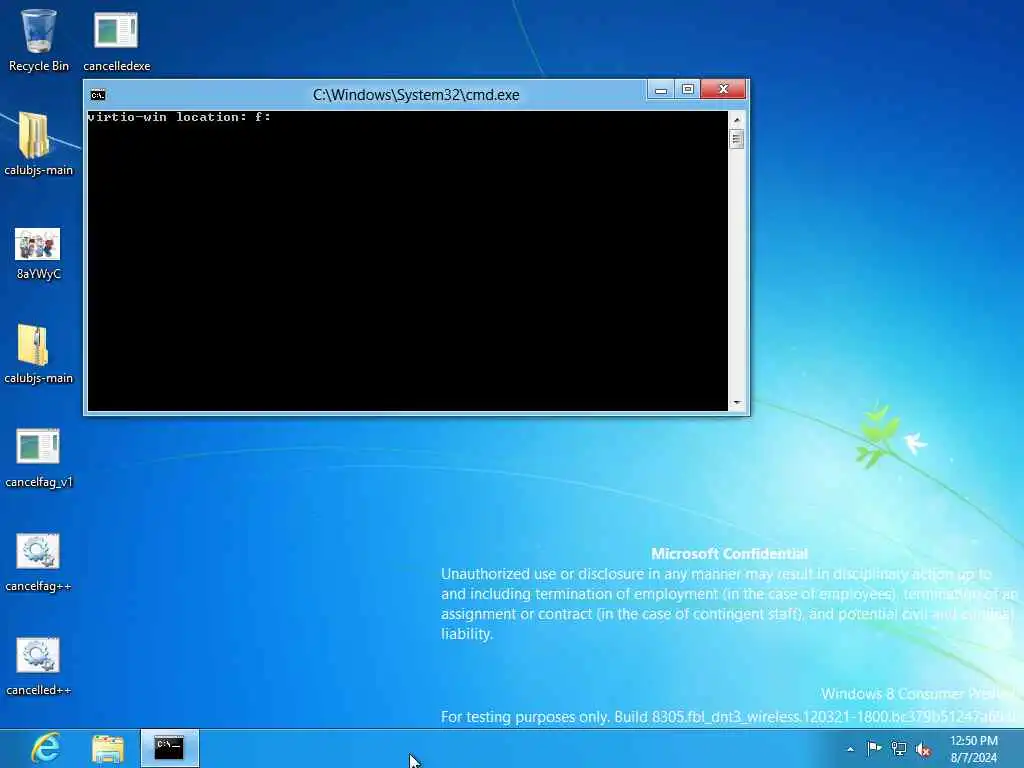Minimize the cmd.exe window
This screenshot has height=768, width=1024.
coord(660,89)
